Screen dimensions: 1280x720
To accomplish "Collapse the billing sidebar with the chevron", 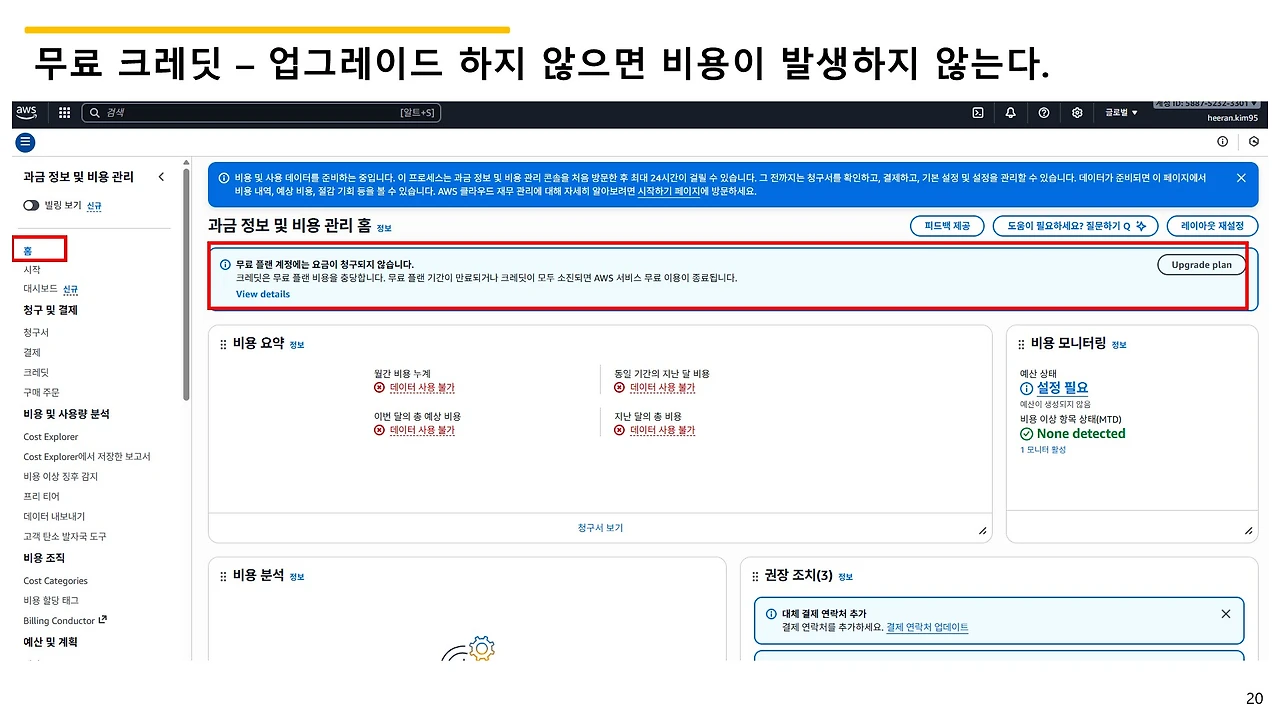I will tap(161, 175).
